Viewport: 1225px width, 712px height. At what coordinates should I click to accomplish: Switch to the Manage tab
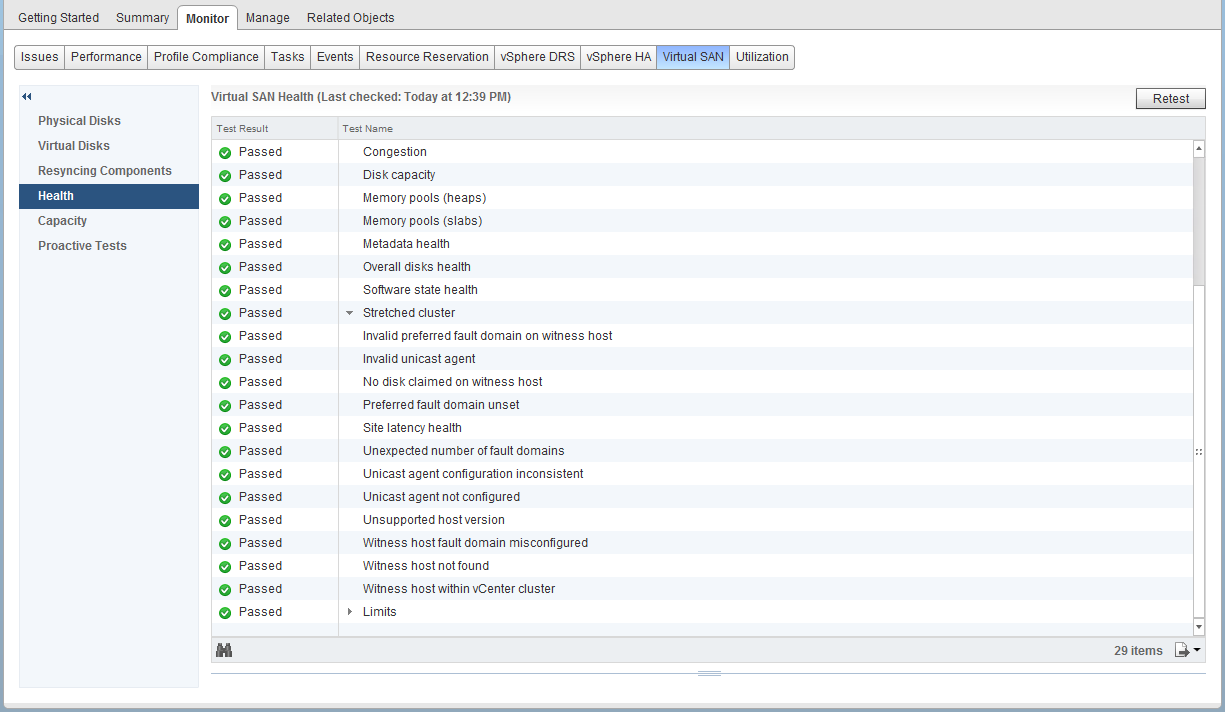[267, 18]
